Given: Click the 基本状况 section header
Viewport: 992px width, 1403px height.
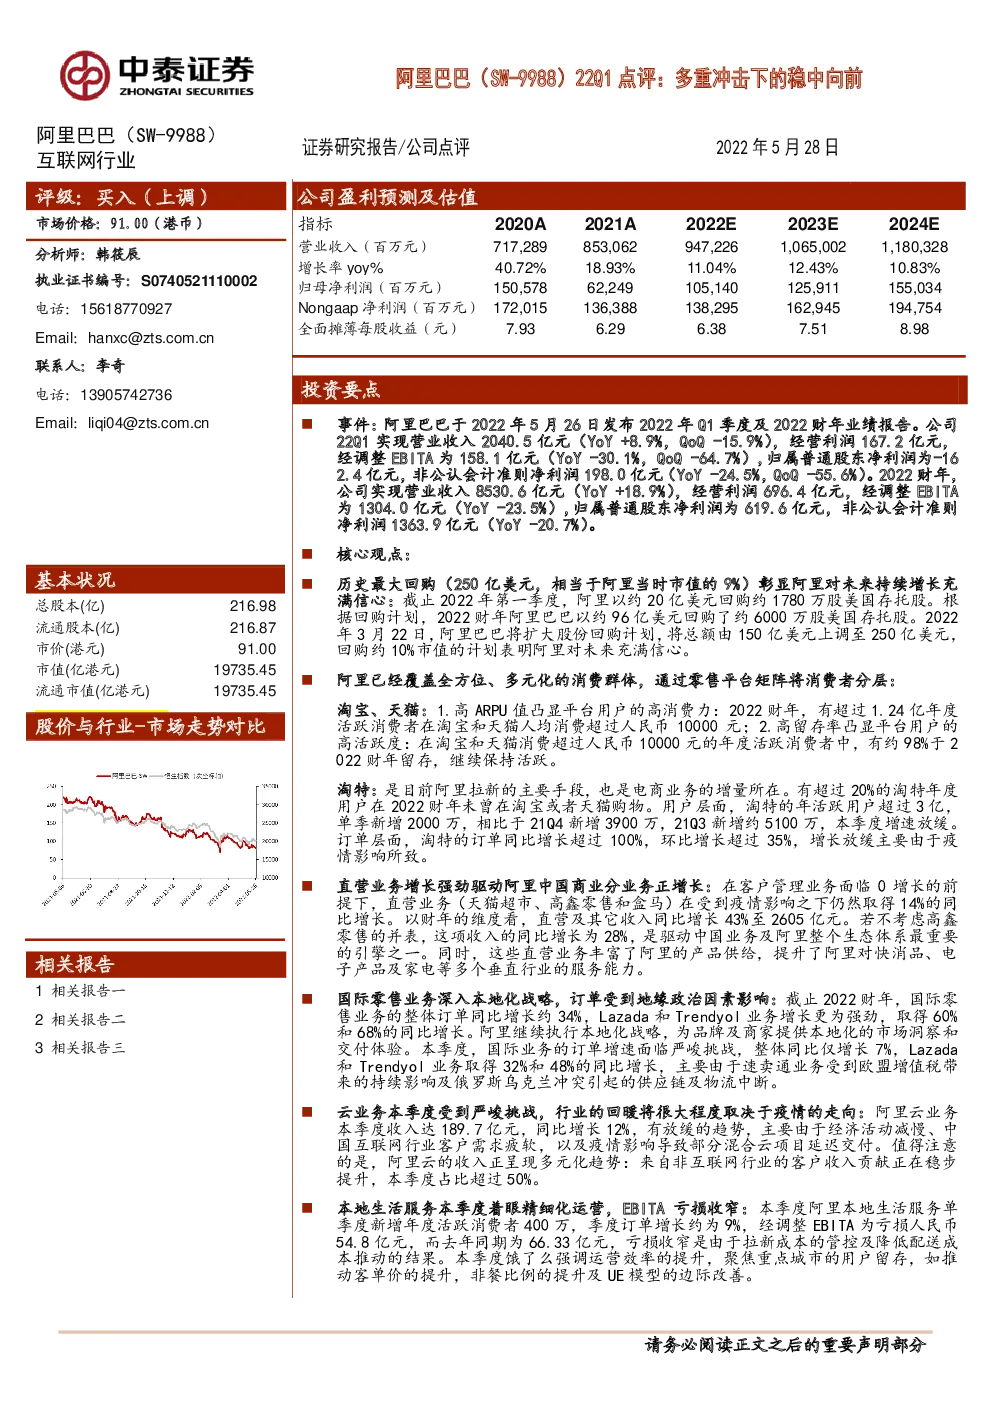Looking at the screenshot, I should pyautogui.click(x=156, y=580).
